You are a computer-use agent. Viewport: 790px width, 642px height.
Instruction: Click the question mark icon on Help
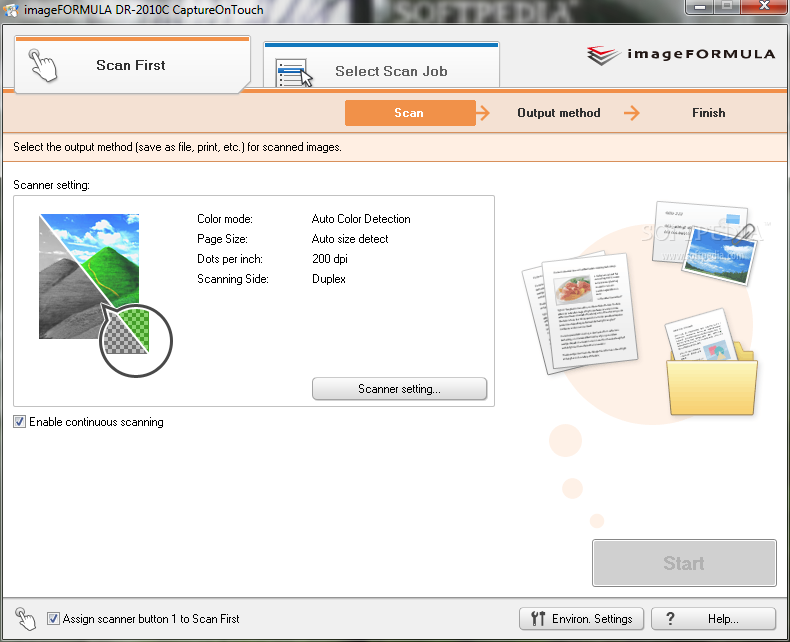click(x=670, y=618)
